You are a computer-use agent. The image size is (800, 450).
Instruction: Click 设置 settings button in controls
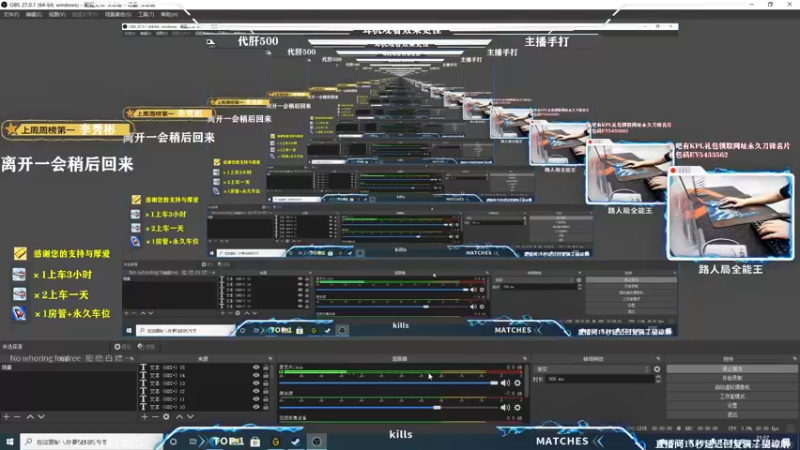click(732, 406)
